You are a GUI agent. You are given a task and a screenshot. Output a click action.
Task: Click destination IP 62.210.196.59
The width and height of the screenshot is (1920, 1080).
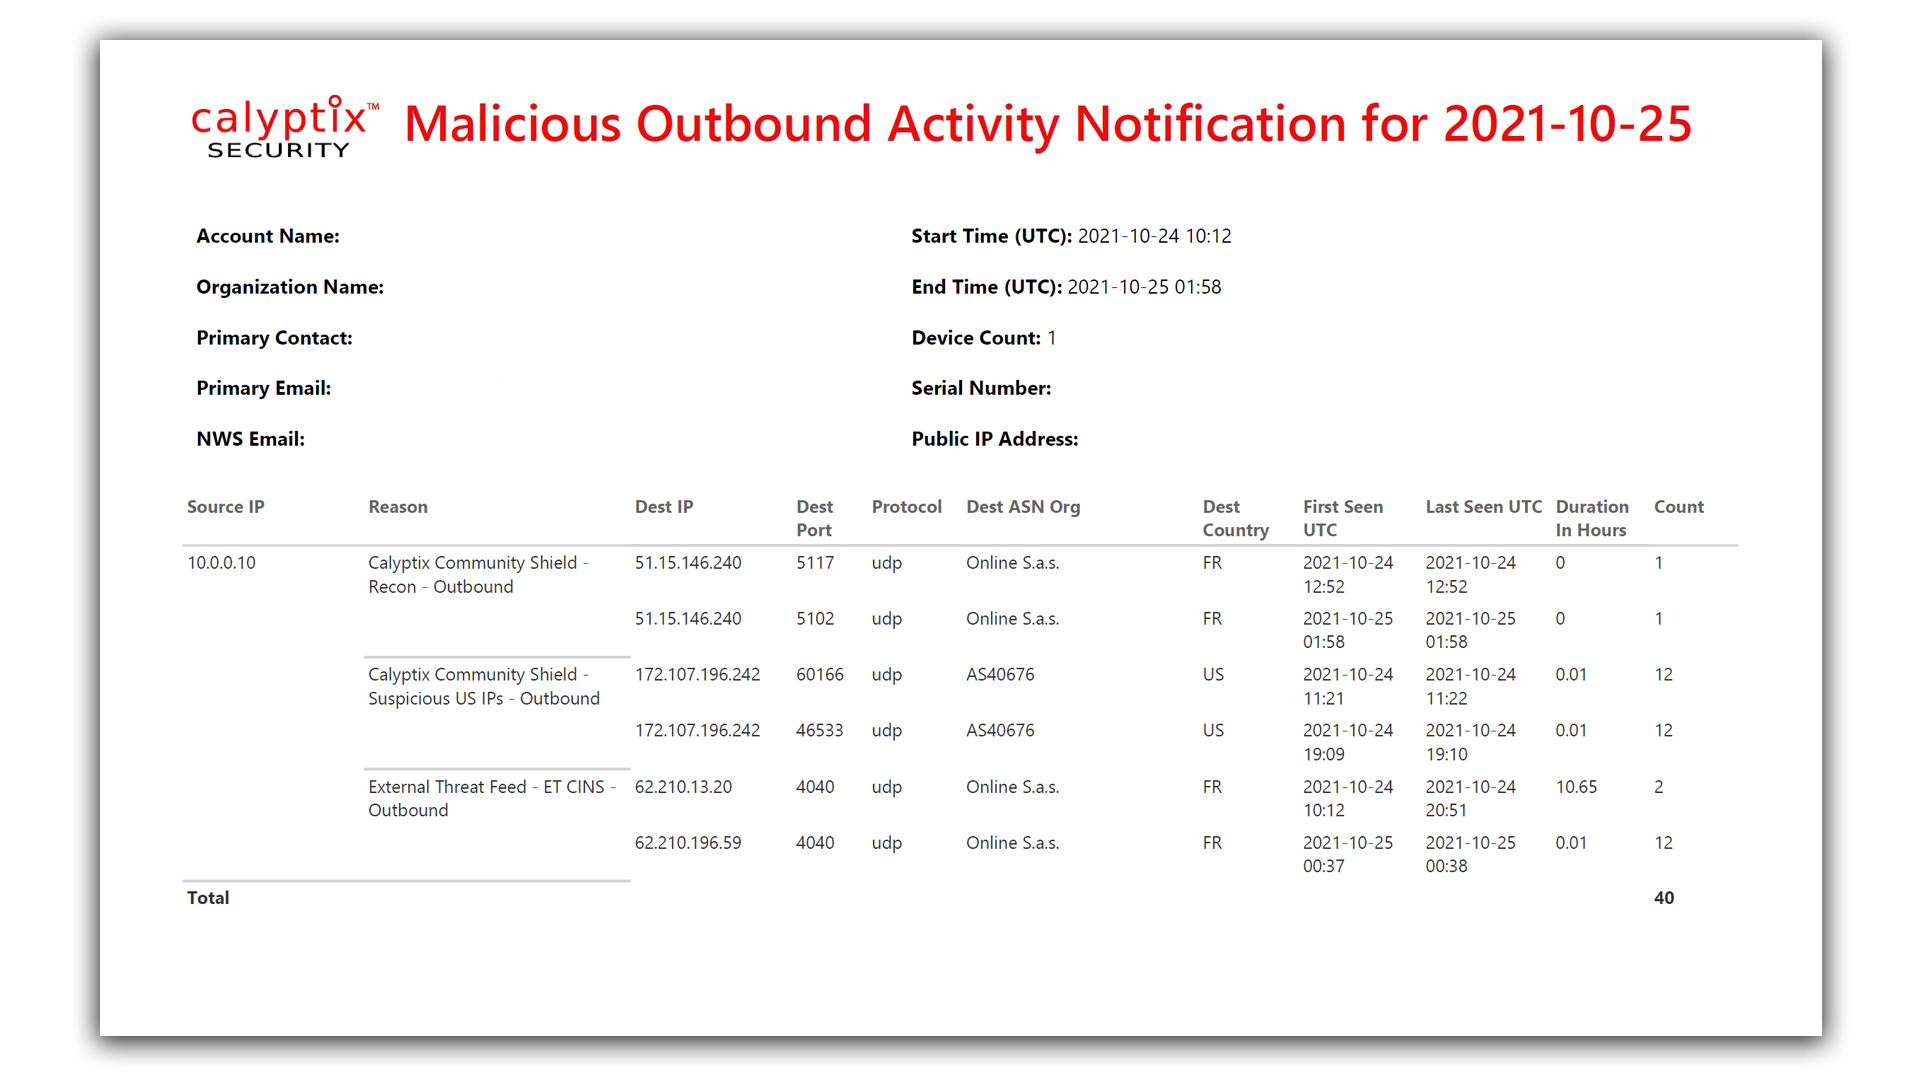[x=687, y=843]
